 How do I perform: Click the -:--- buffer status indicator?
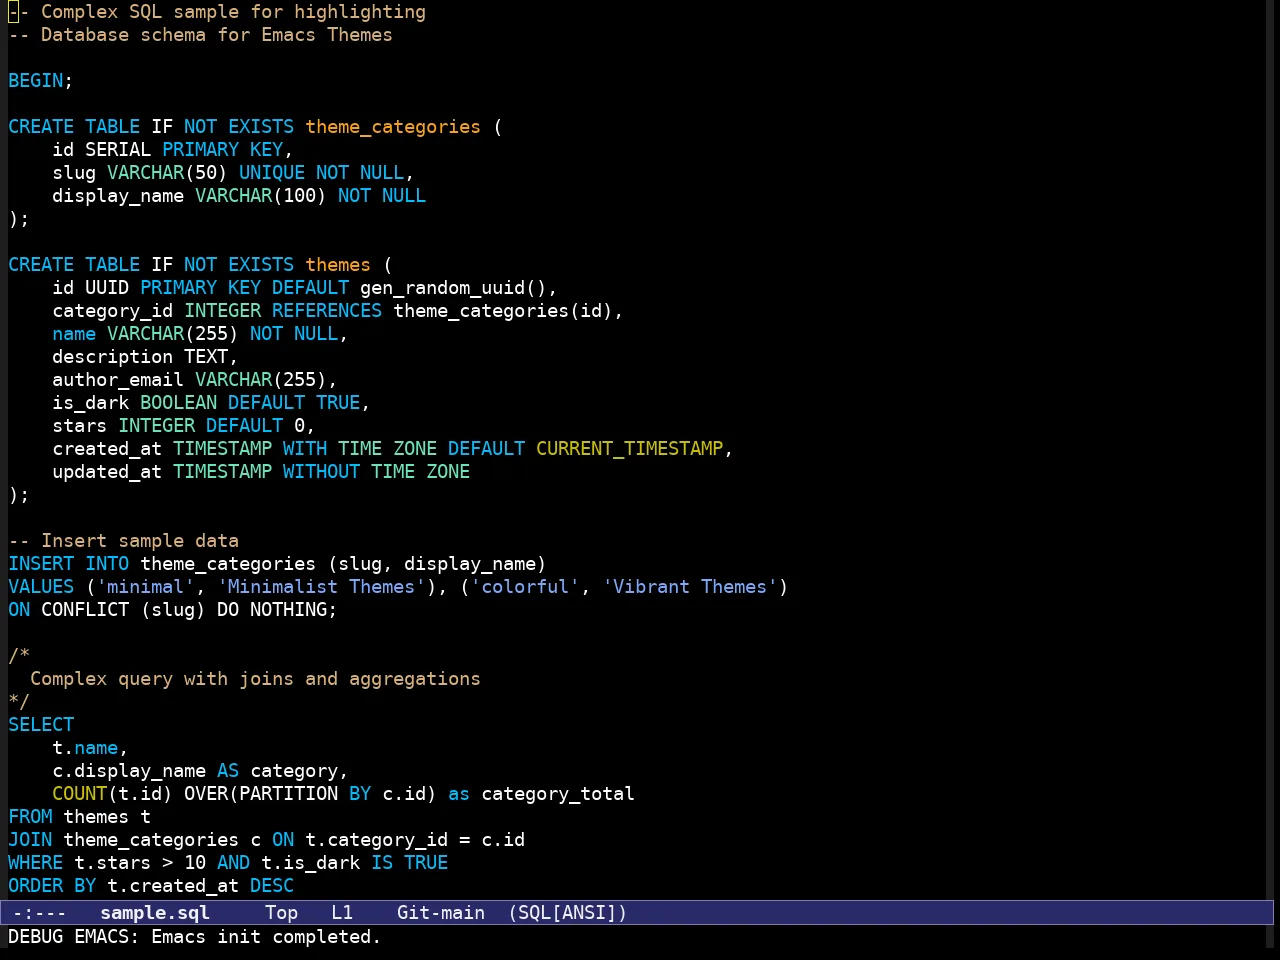(39, 913)
